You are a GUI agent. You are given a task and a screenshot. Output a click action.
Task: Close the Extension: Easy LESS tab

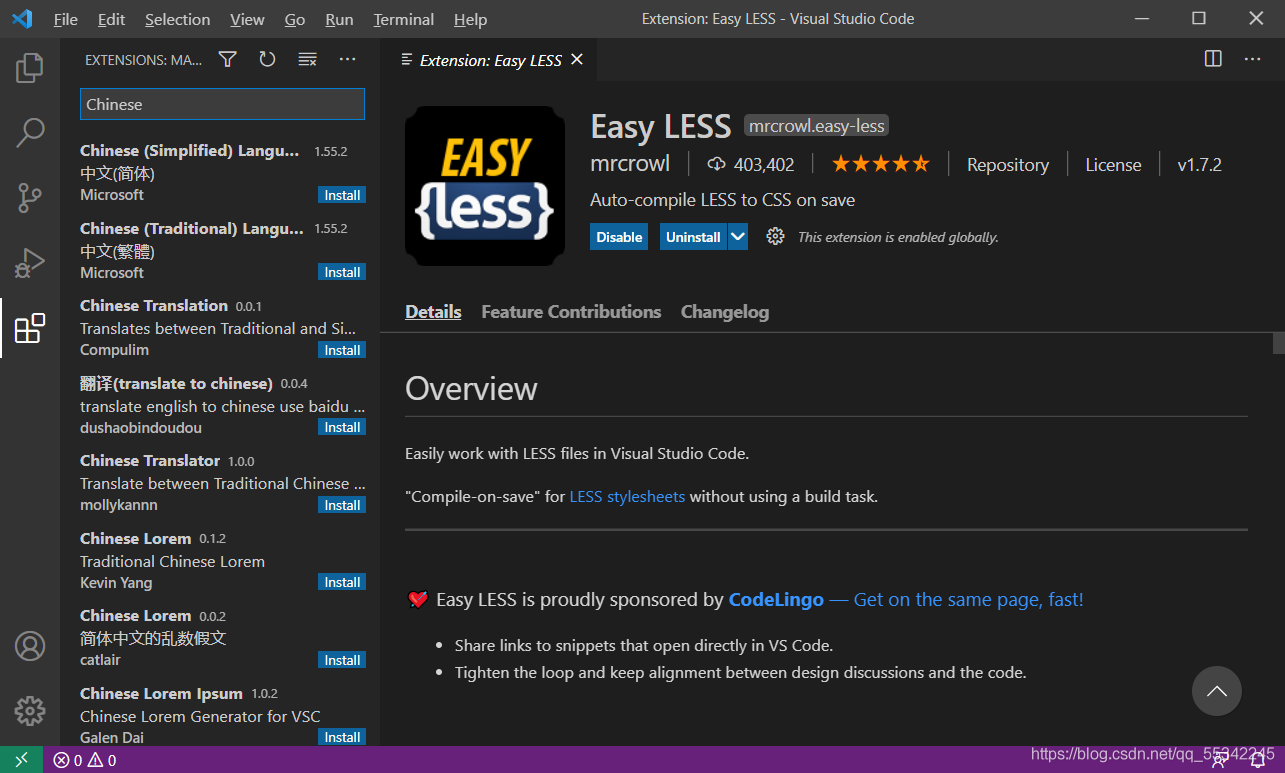click(577, 60)
